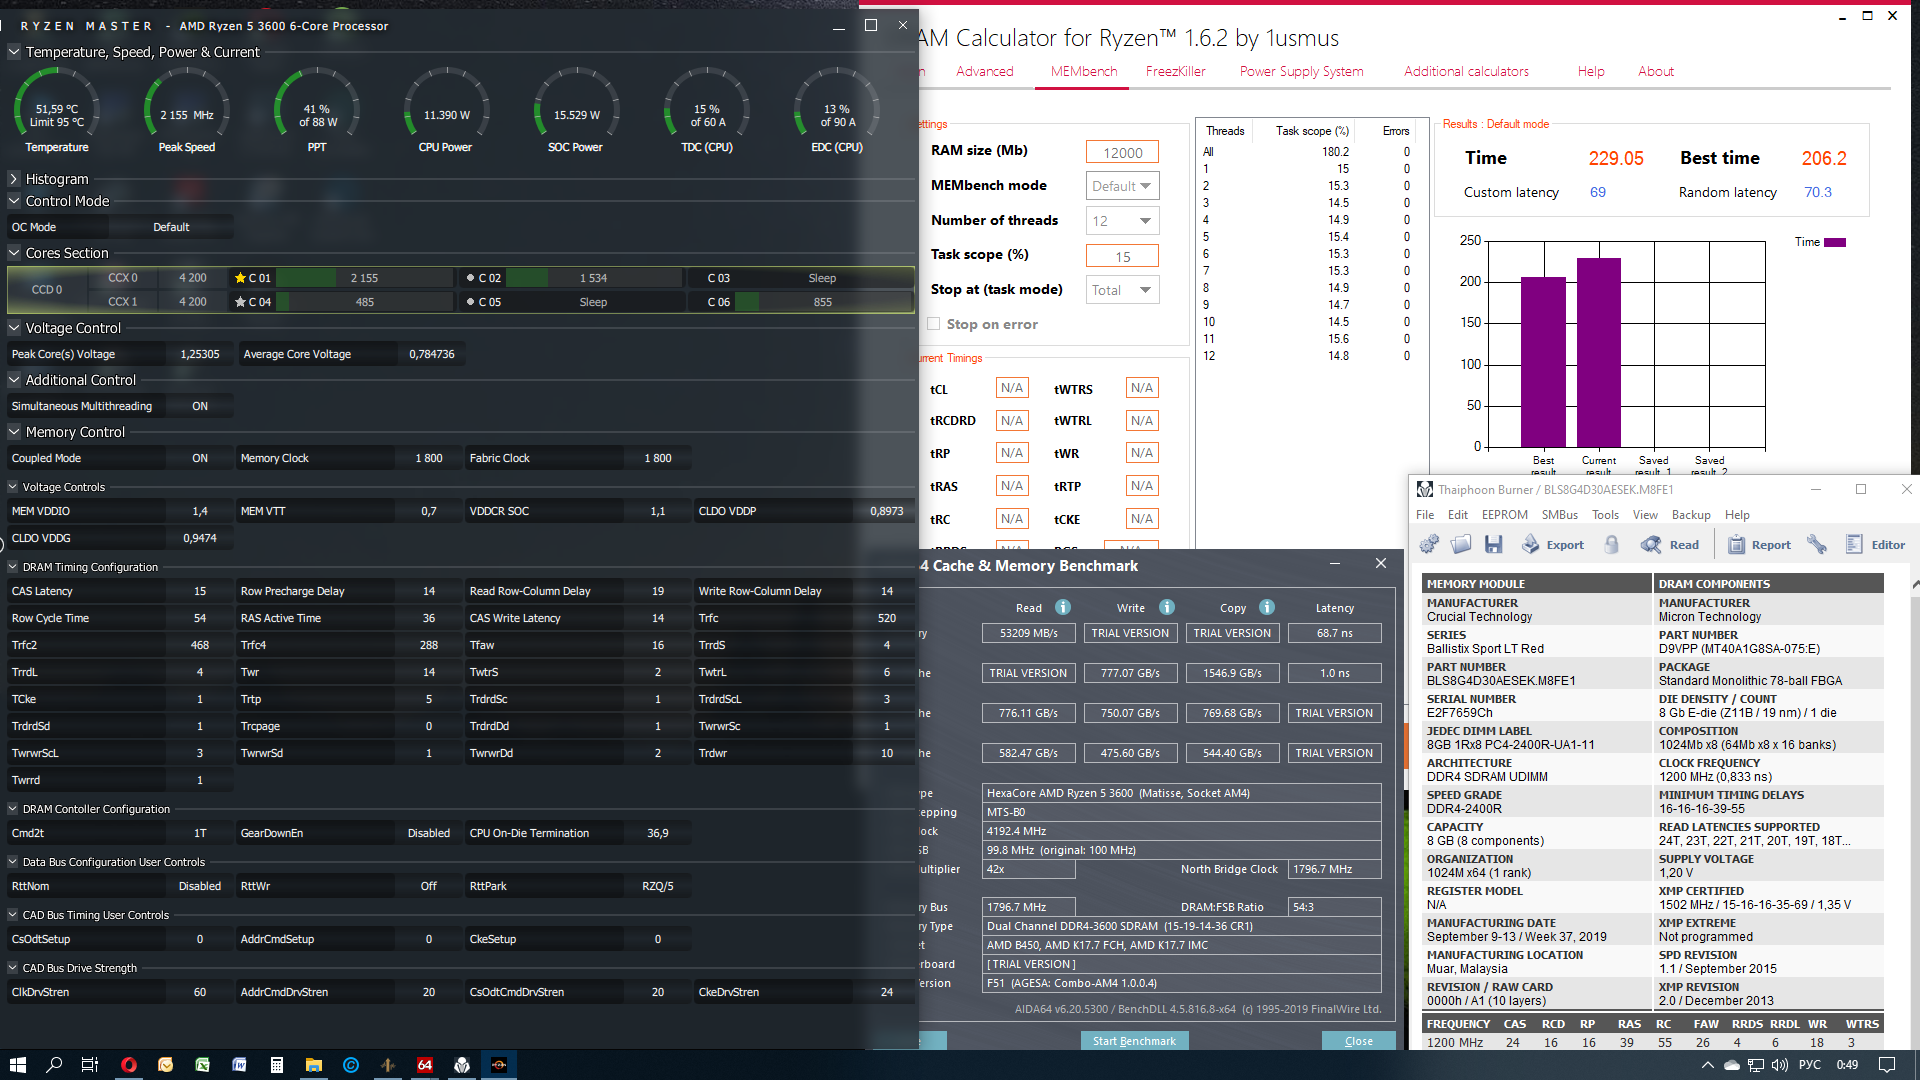Open the Editor toolbar button

(1875, 545)
